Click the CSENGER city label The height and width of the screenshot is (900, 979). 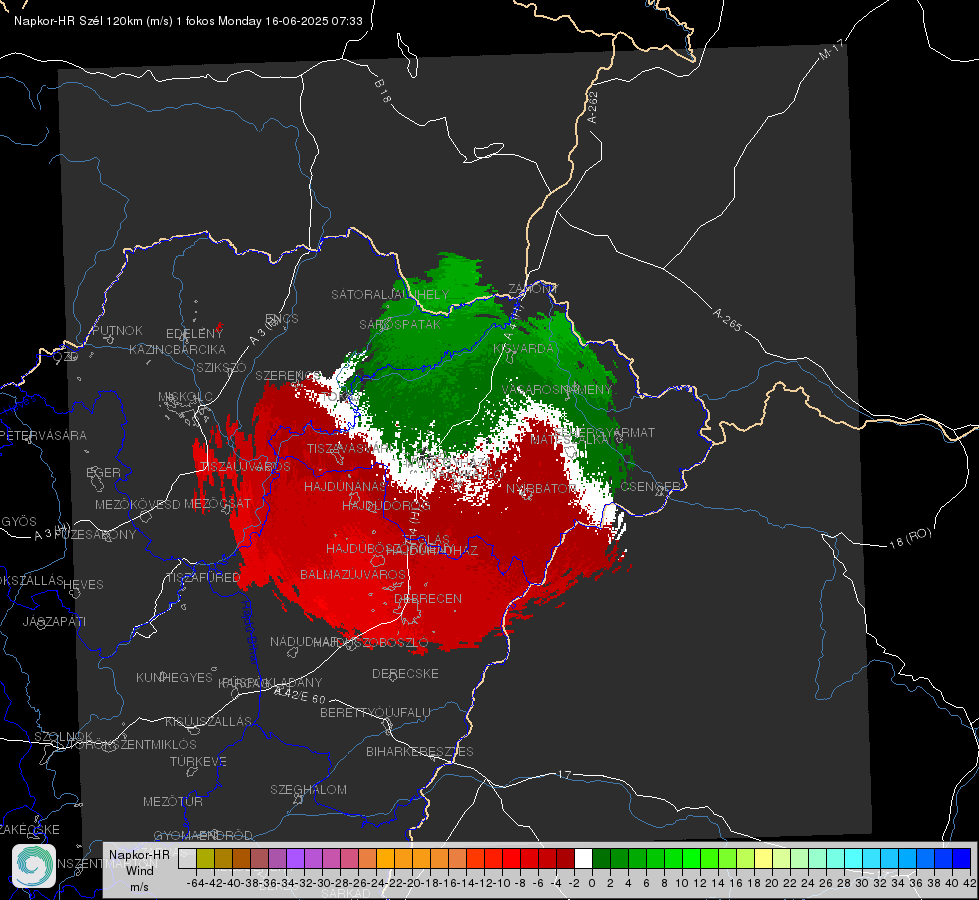point(650,486)
